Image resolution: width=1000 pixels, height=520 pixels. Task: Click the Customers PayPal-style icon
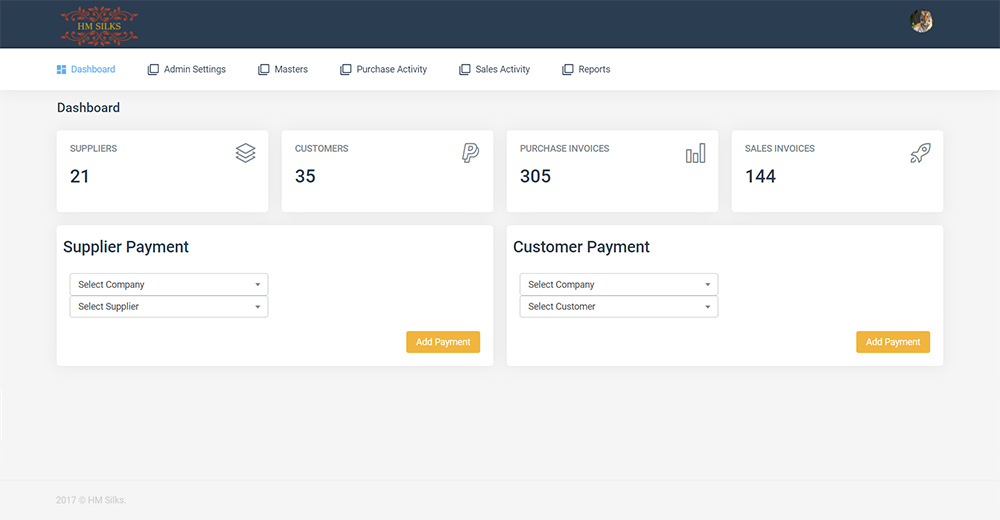[x=470, y=153]
